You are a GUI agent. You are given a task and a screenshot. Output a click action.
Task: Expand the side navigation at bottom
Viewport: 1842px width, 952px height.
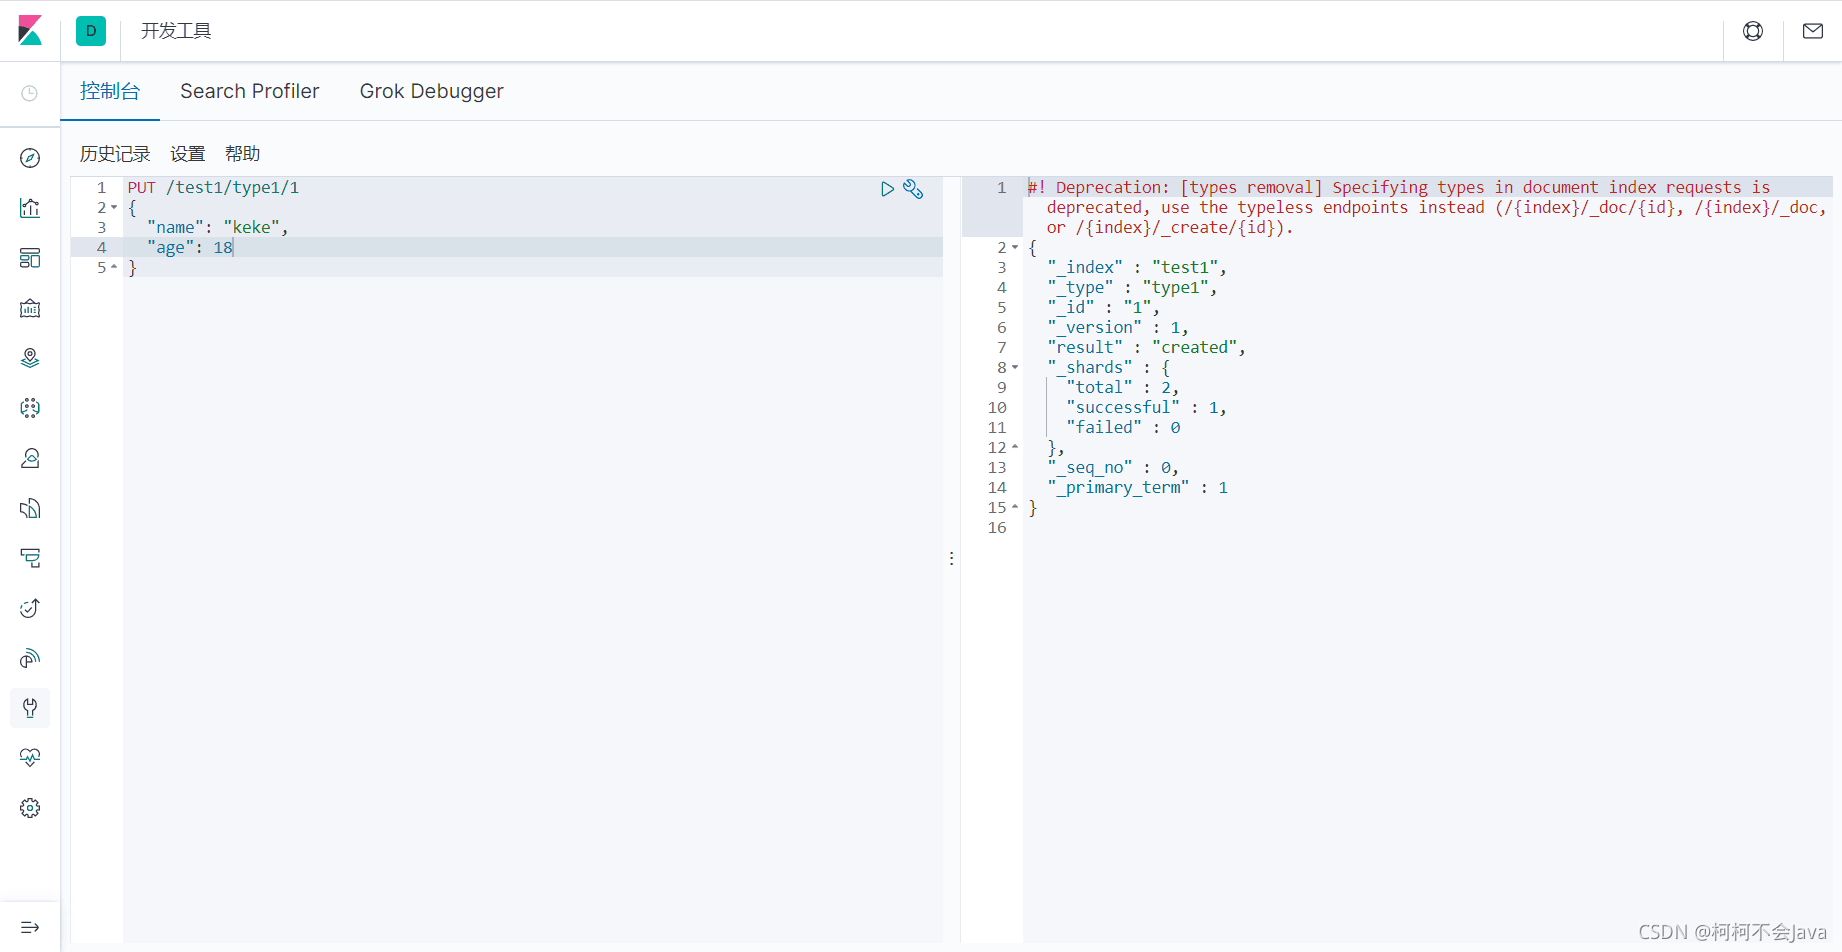pos(30,927)
